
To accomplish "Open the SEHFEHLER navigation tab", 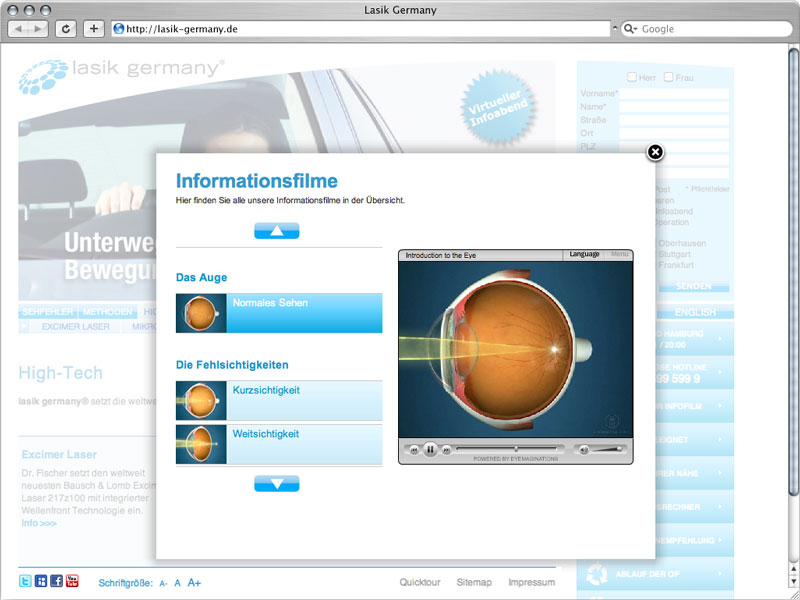I will tap(48, 312).
